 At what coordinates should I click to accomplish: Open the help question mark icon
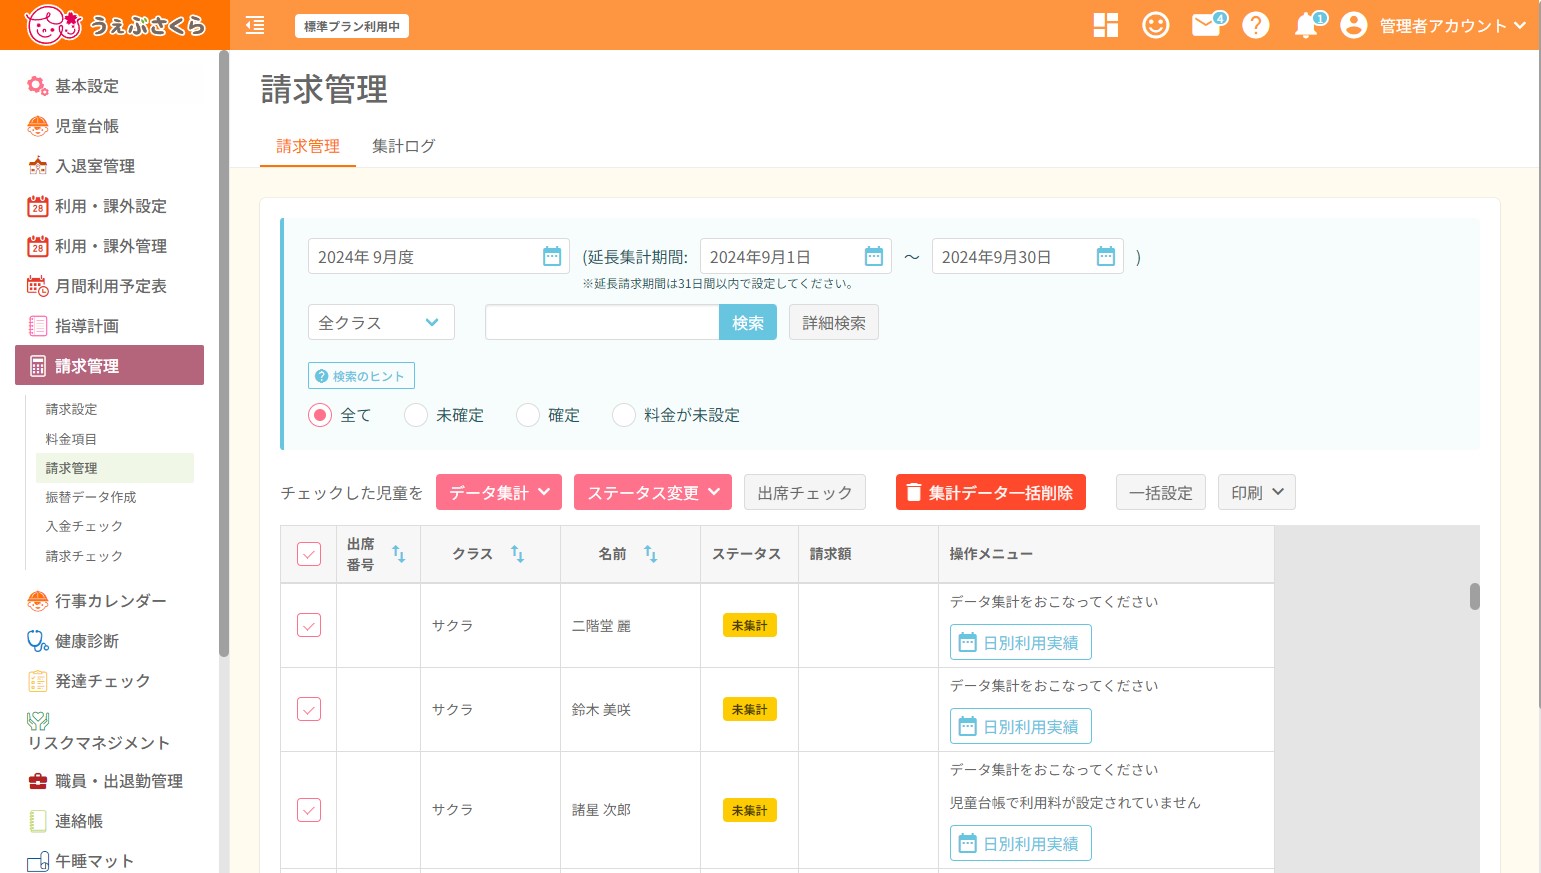click(1255, 25)
